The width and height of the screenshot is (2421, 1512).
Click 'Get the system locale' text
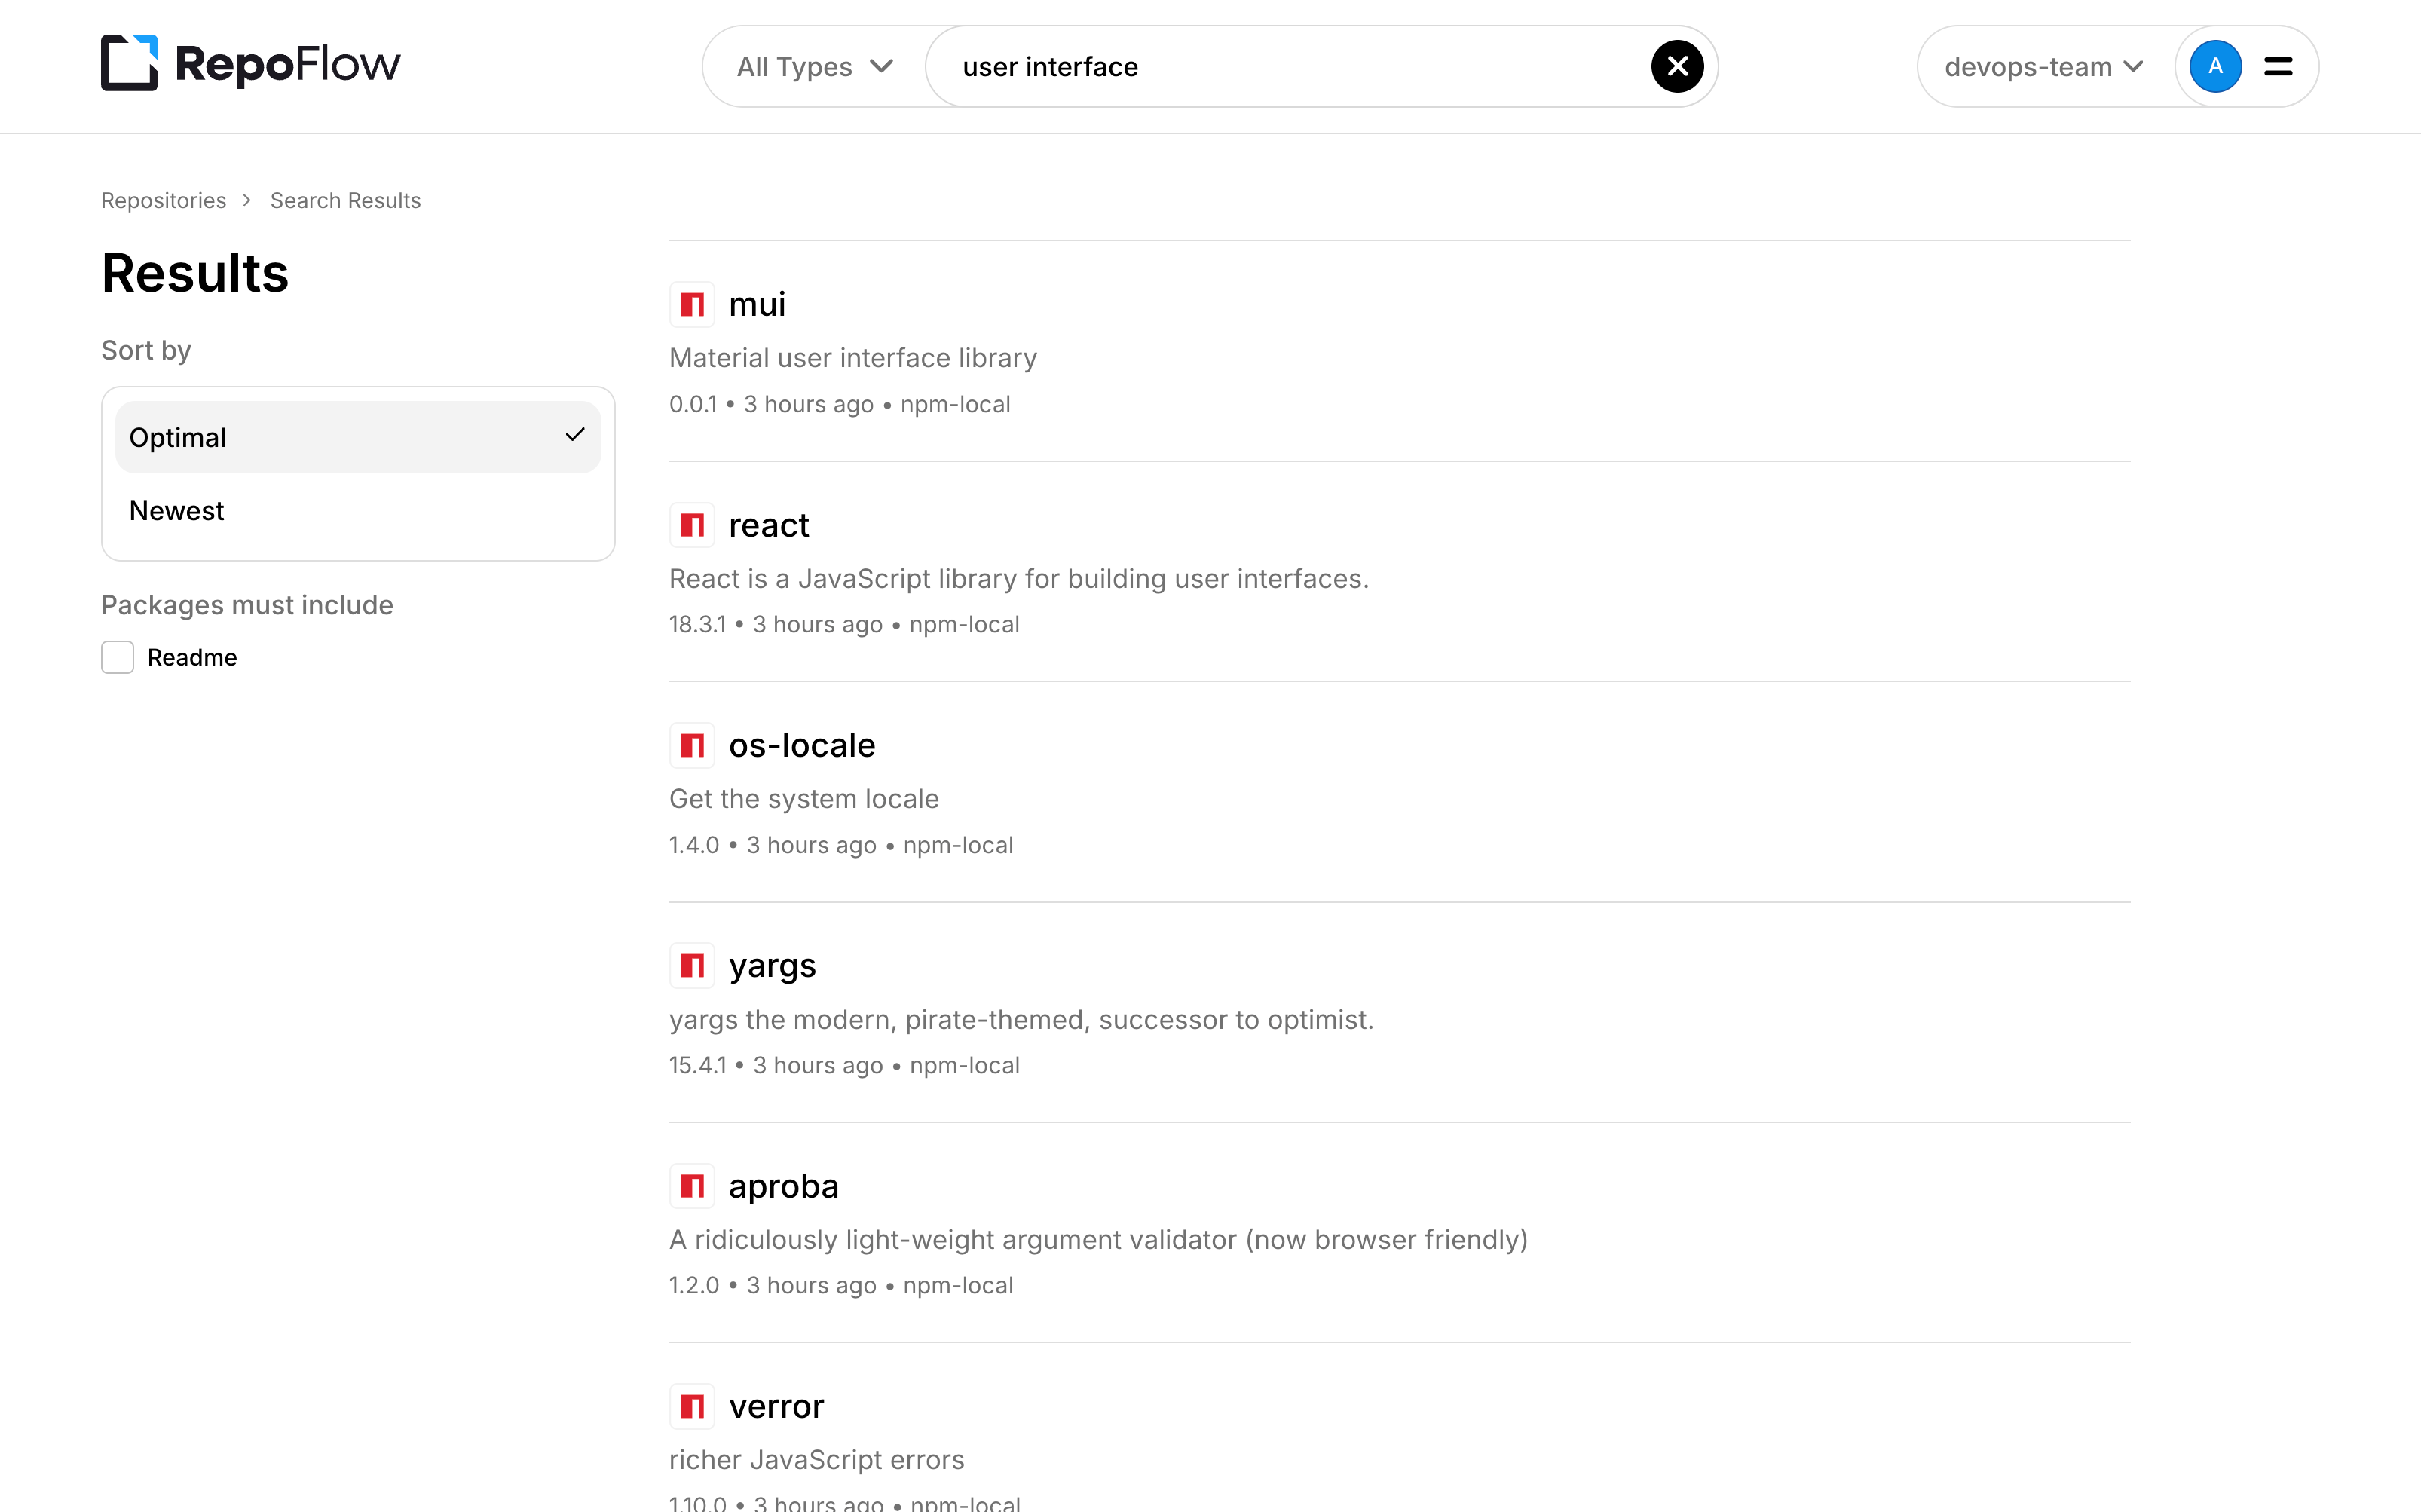point(804,799)
